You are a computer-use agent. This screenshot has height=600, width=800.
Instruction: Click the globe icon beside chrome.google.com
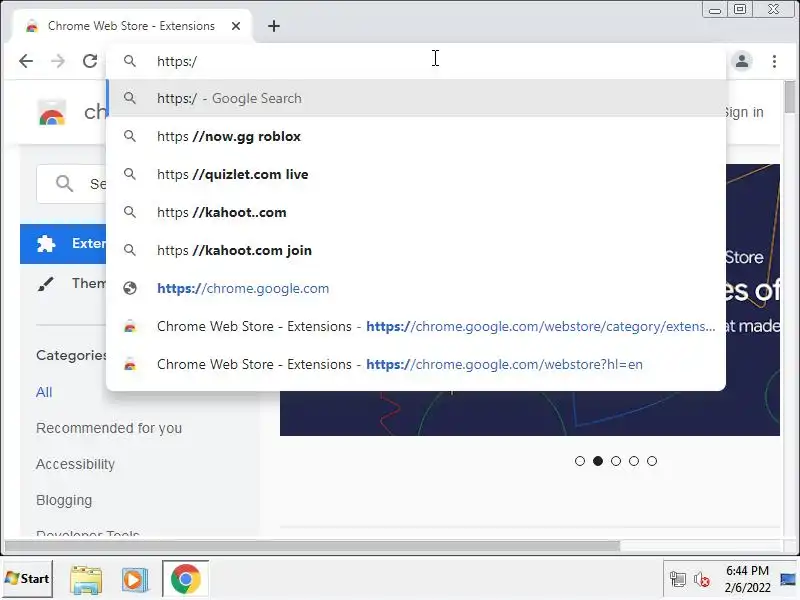(130, 288)
